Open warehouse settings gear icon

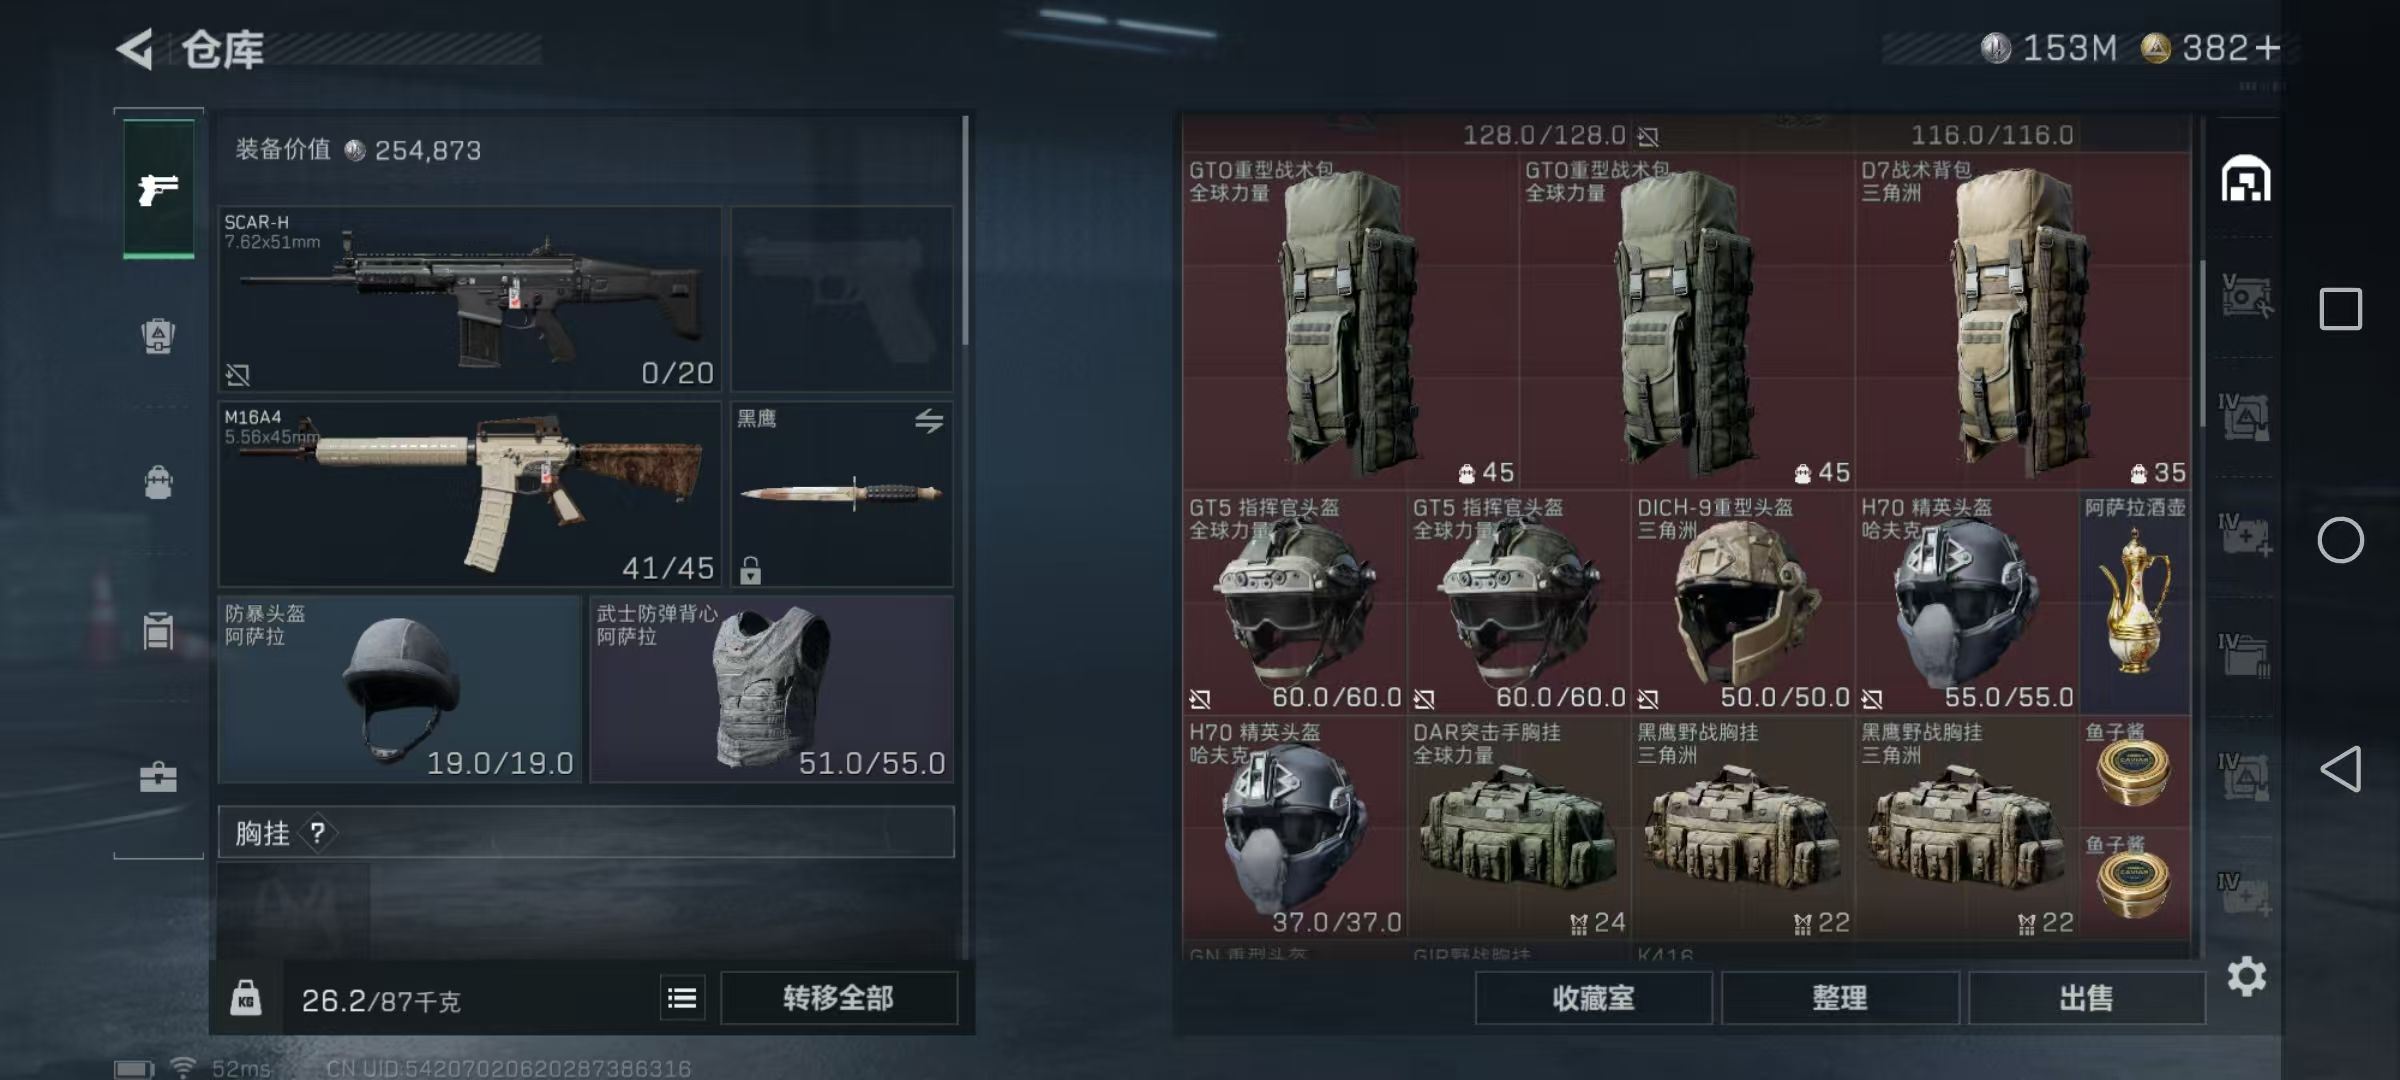[x=2246, y=976]
